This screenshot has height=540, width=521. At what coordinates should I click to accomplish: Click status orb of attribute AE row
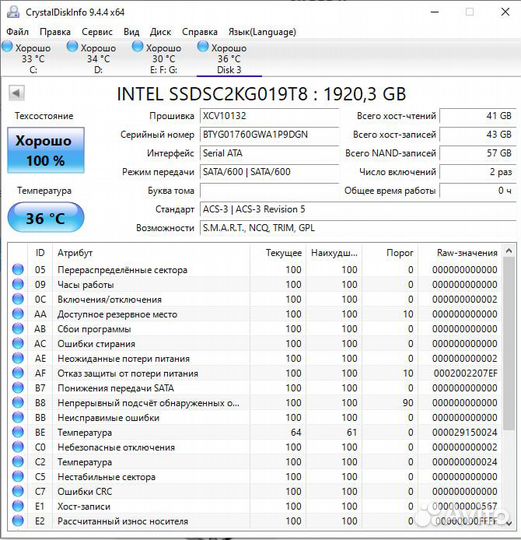pyautogui.click(x=18, y=358)
